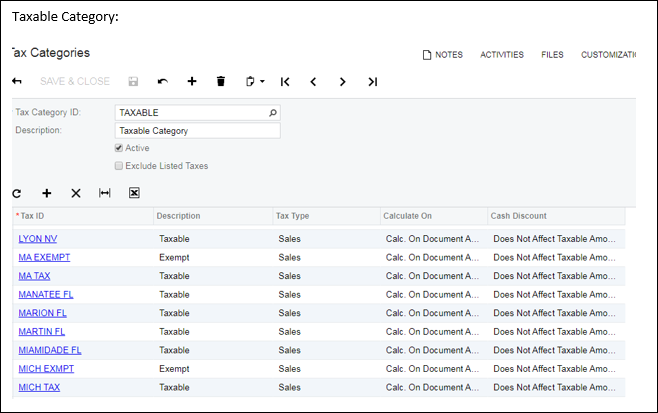
Task: Delete the selected grid row
Action: 75,193
